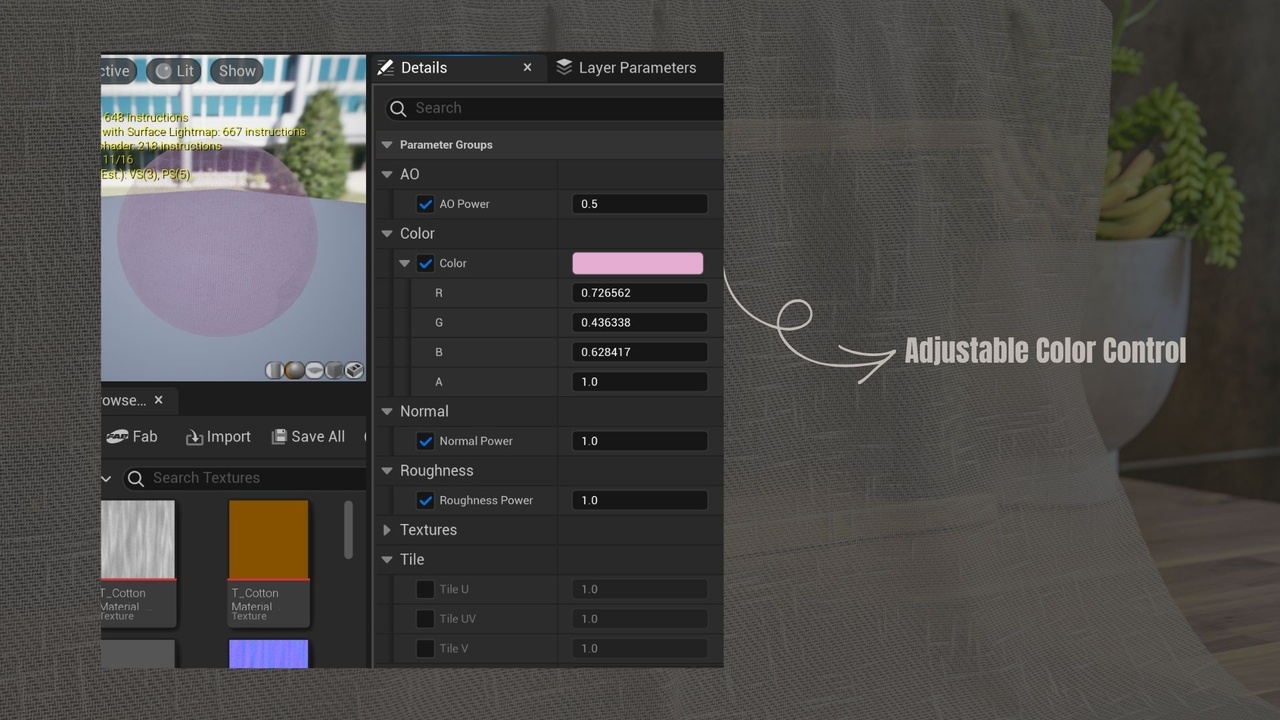The width and height of the screenshot is (1280, 720).
Task: Select the plane preview mesh icon
Action: (314, 371)
